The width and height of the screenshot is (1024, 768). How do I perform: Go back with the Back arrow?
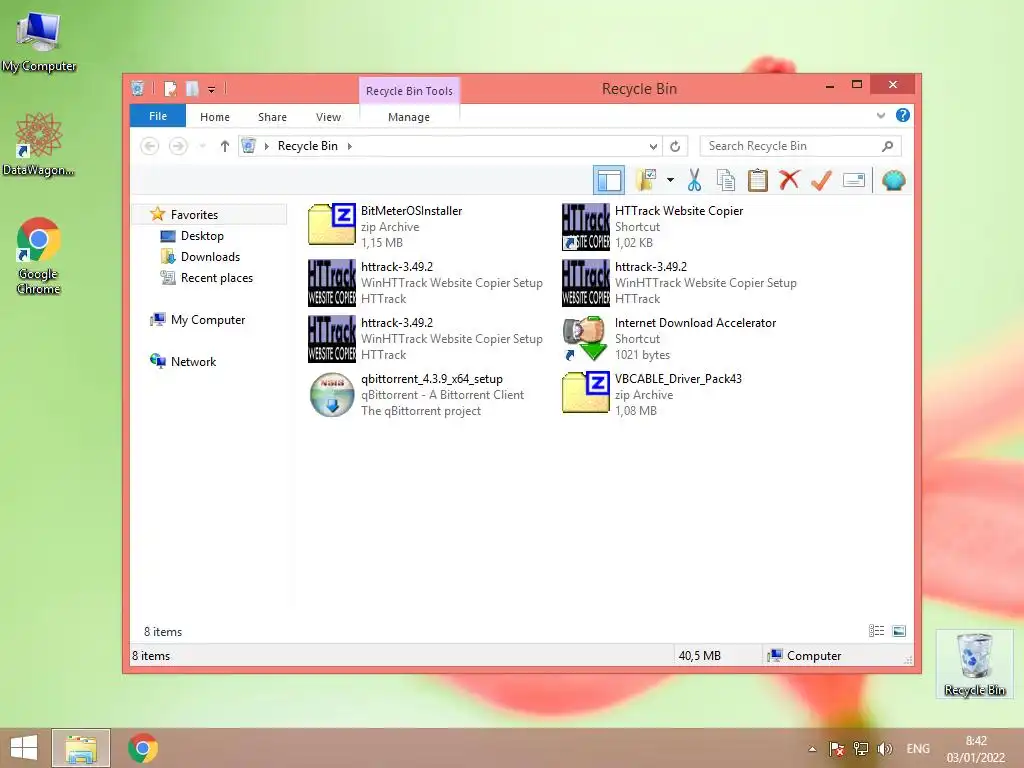point(150,146)
